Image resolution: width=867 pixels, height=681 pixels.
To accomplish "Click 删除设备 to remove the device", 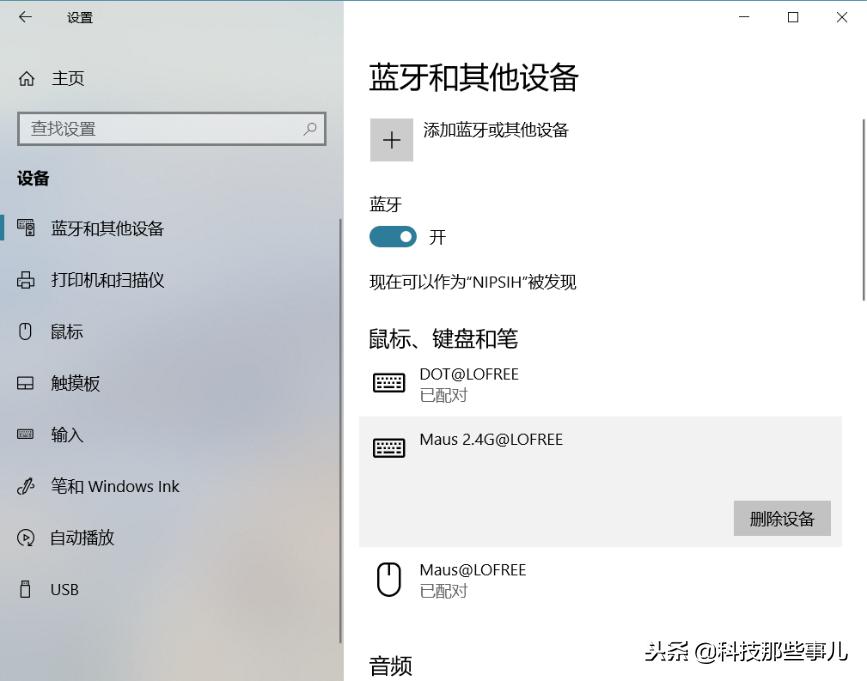I will [x=781, y=518].
